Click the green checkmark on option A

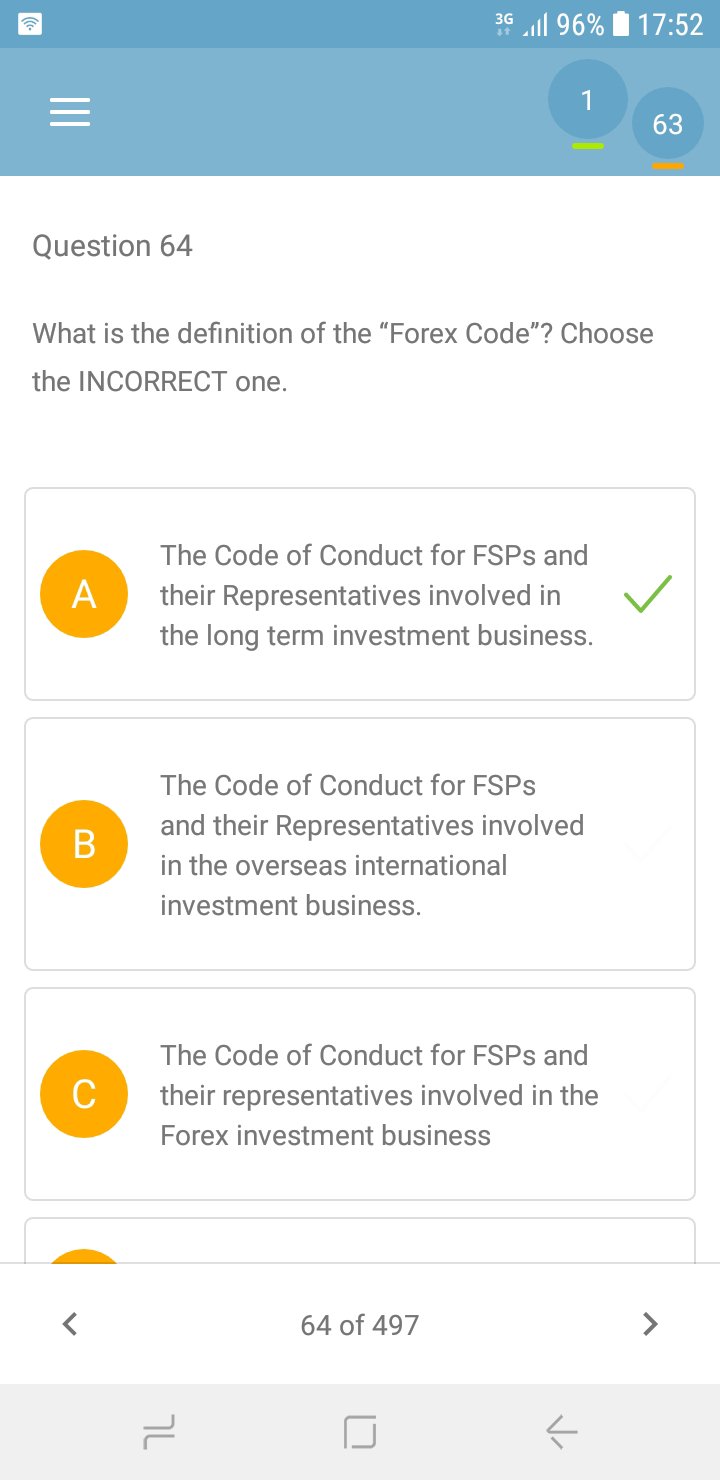click(648, 594)
